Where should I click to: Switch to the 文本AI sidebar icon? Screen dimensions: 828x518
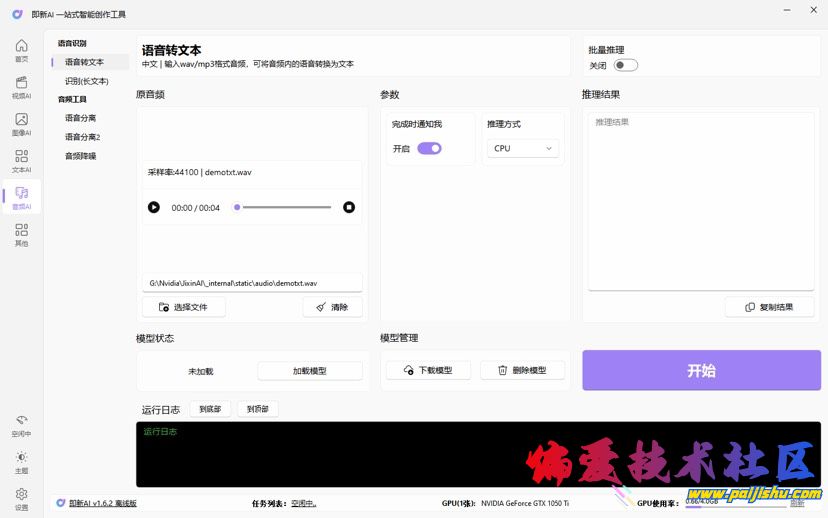(21, 161)
